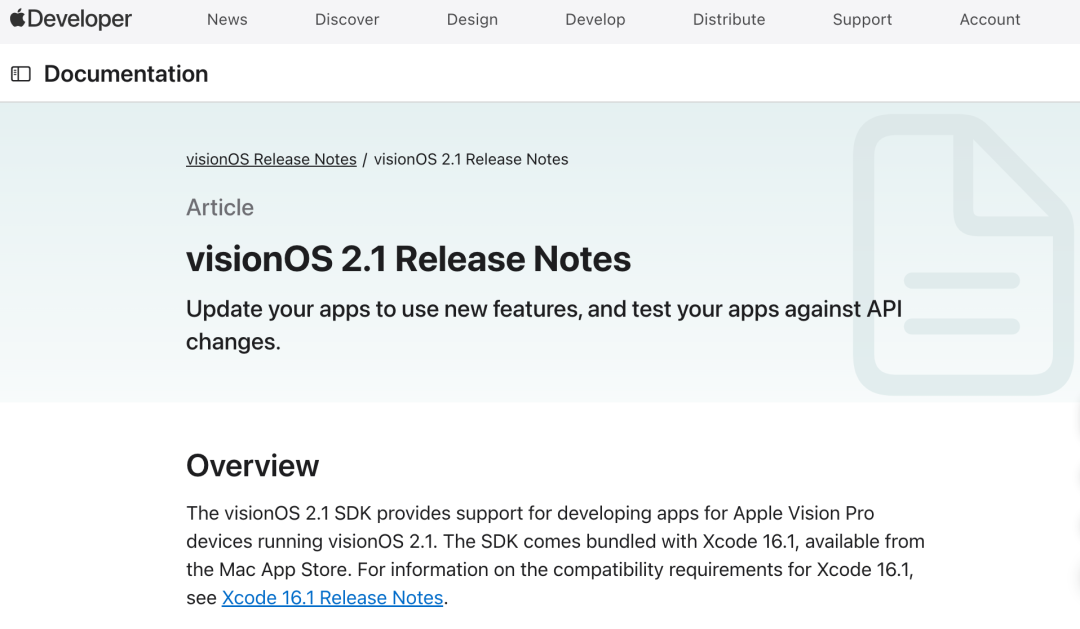
Task: Go to the Discover section
Action: pyautogui.click(x=347, y=20)
